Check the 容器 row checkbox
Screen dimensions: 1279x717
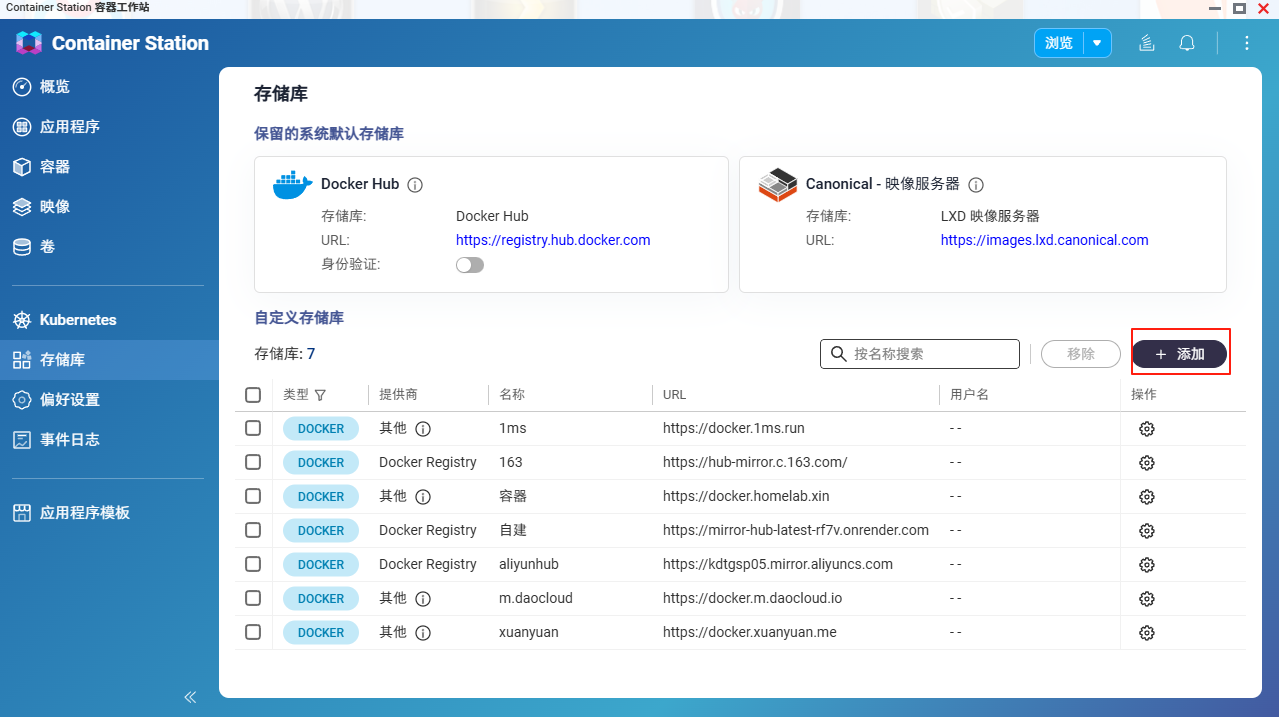253,496
